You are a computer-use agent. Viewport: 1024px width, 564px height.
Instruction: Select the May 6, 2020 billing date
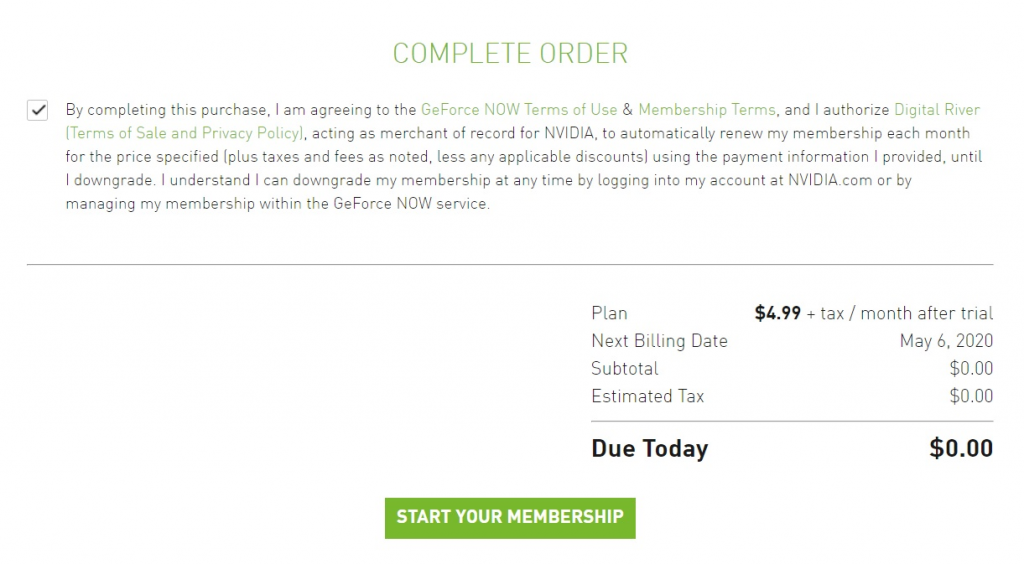click(x=946, y=341)
